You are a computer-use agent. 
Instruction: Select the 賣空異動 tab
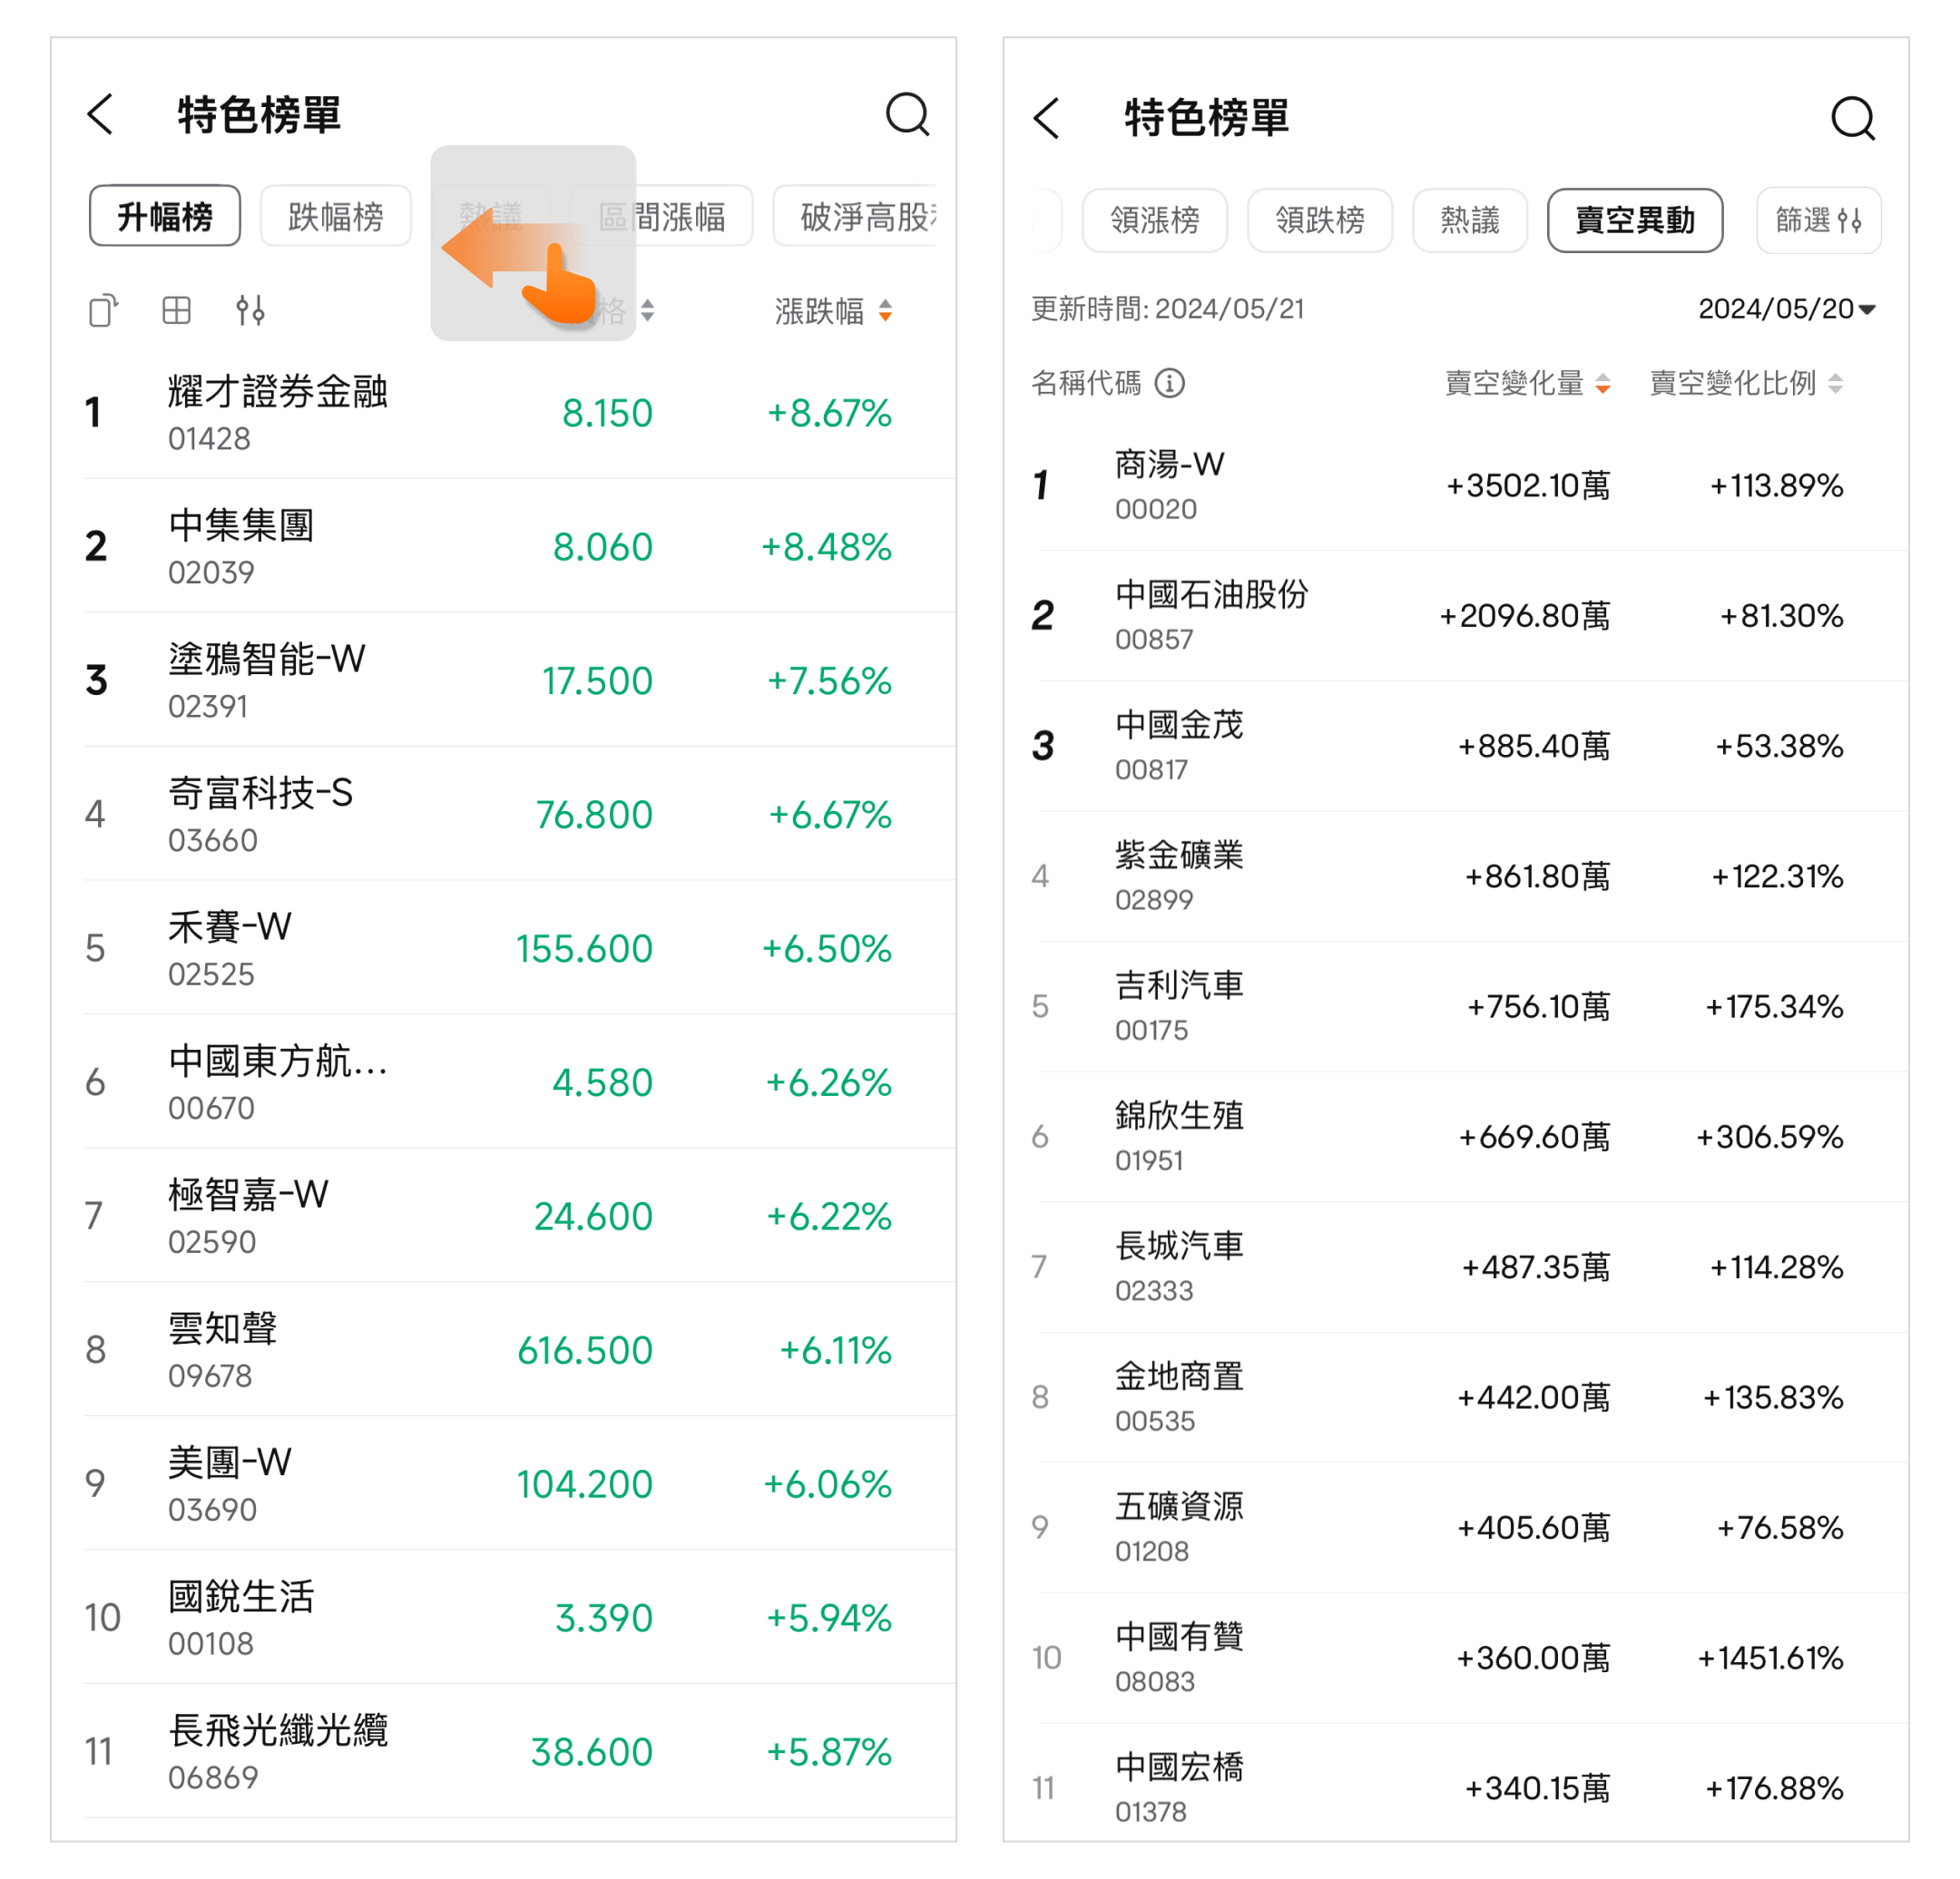(1634, 220)
